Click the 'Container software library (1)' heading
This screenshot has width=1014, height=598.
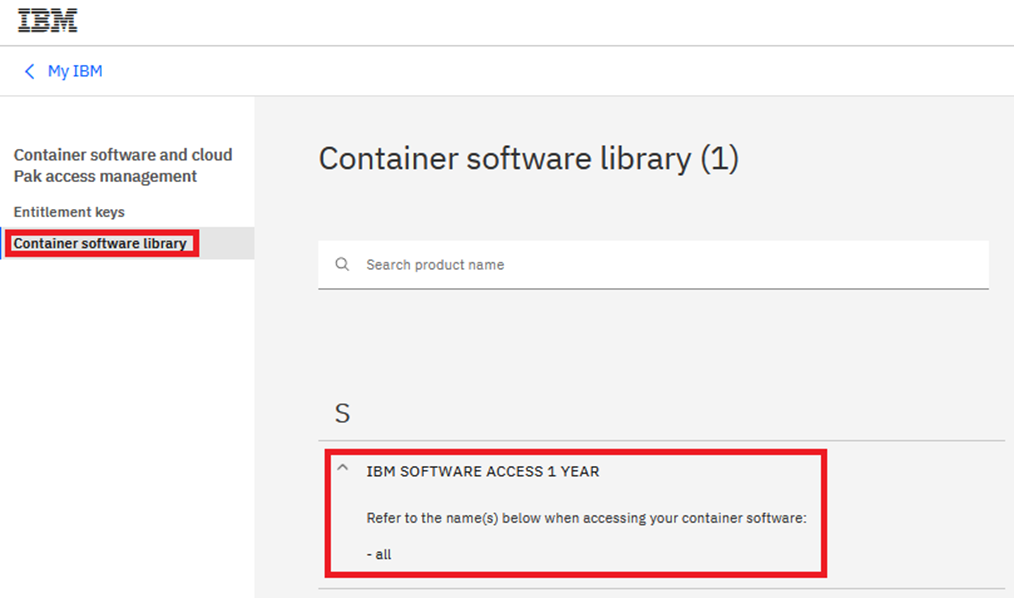pos(528,158)
